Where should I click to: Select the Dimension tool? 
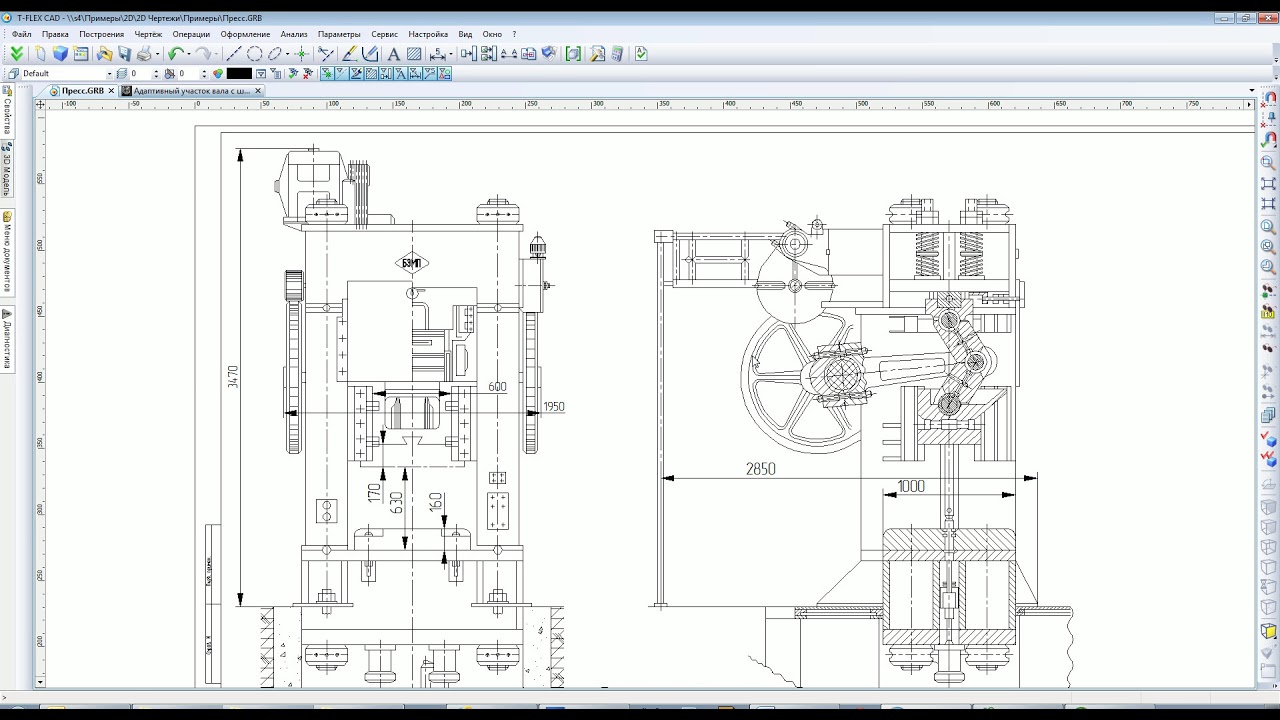tap(436, 54)
